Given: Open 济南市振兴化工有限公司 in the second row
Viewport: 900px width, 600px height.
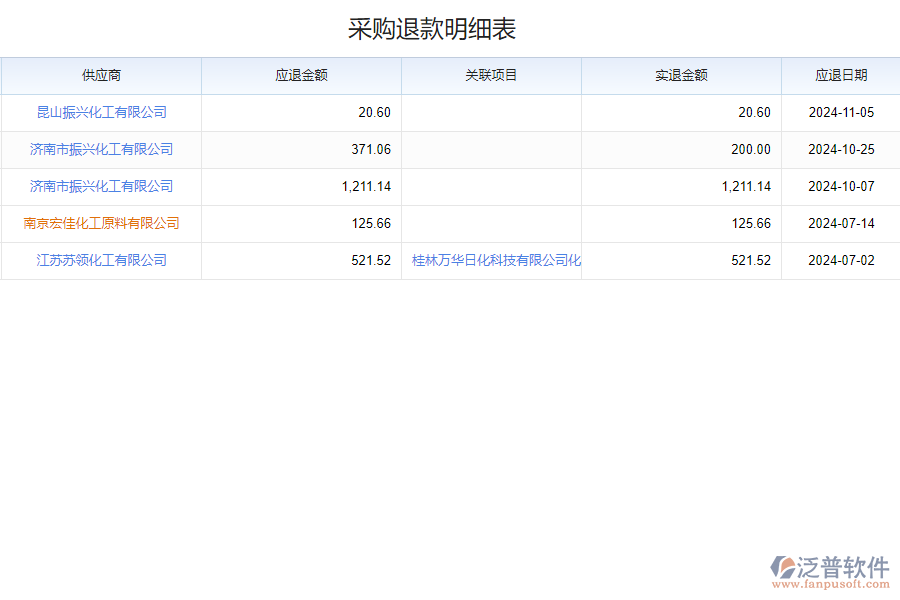Looking at the screenshot, I should pyautogui.click(x=102, y=149).
